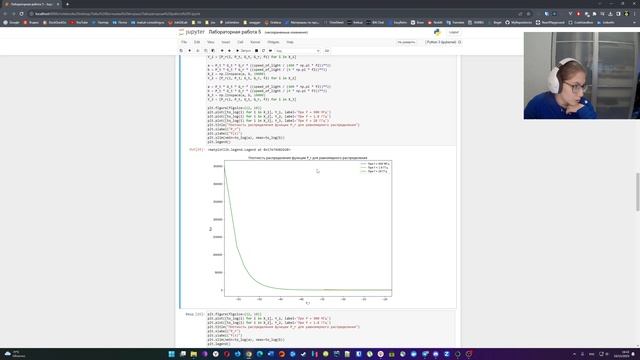Click the plot legend box in the figure
640x360 pixels.
tap(374, 168)
